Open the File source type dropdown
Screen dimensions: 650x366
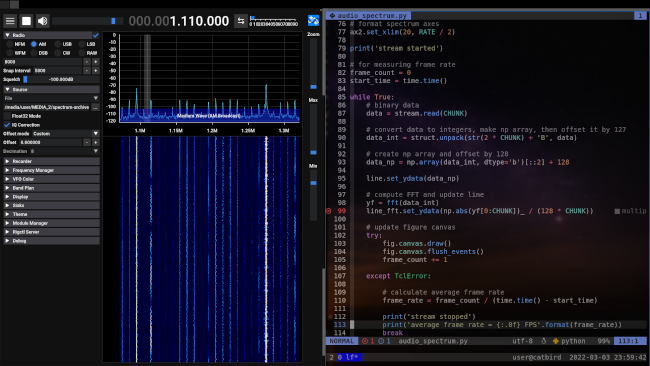(52, 98)
